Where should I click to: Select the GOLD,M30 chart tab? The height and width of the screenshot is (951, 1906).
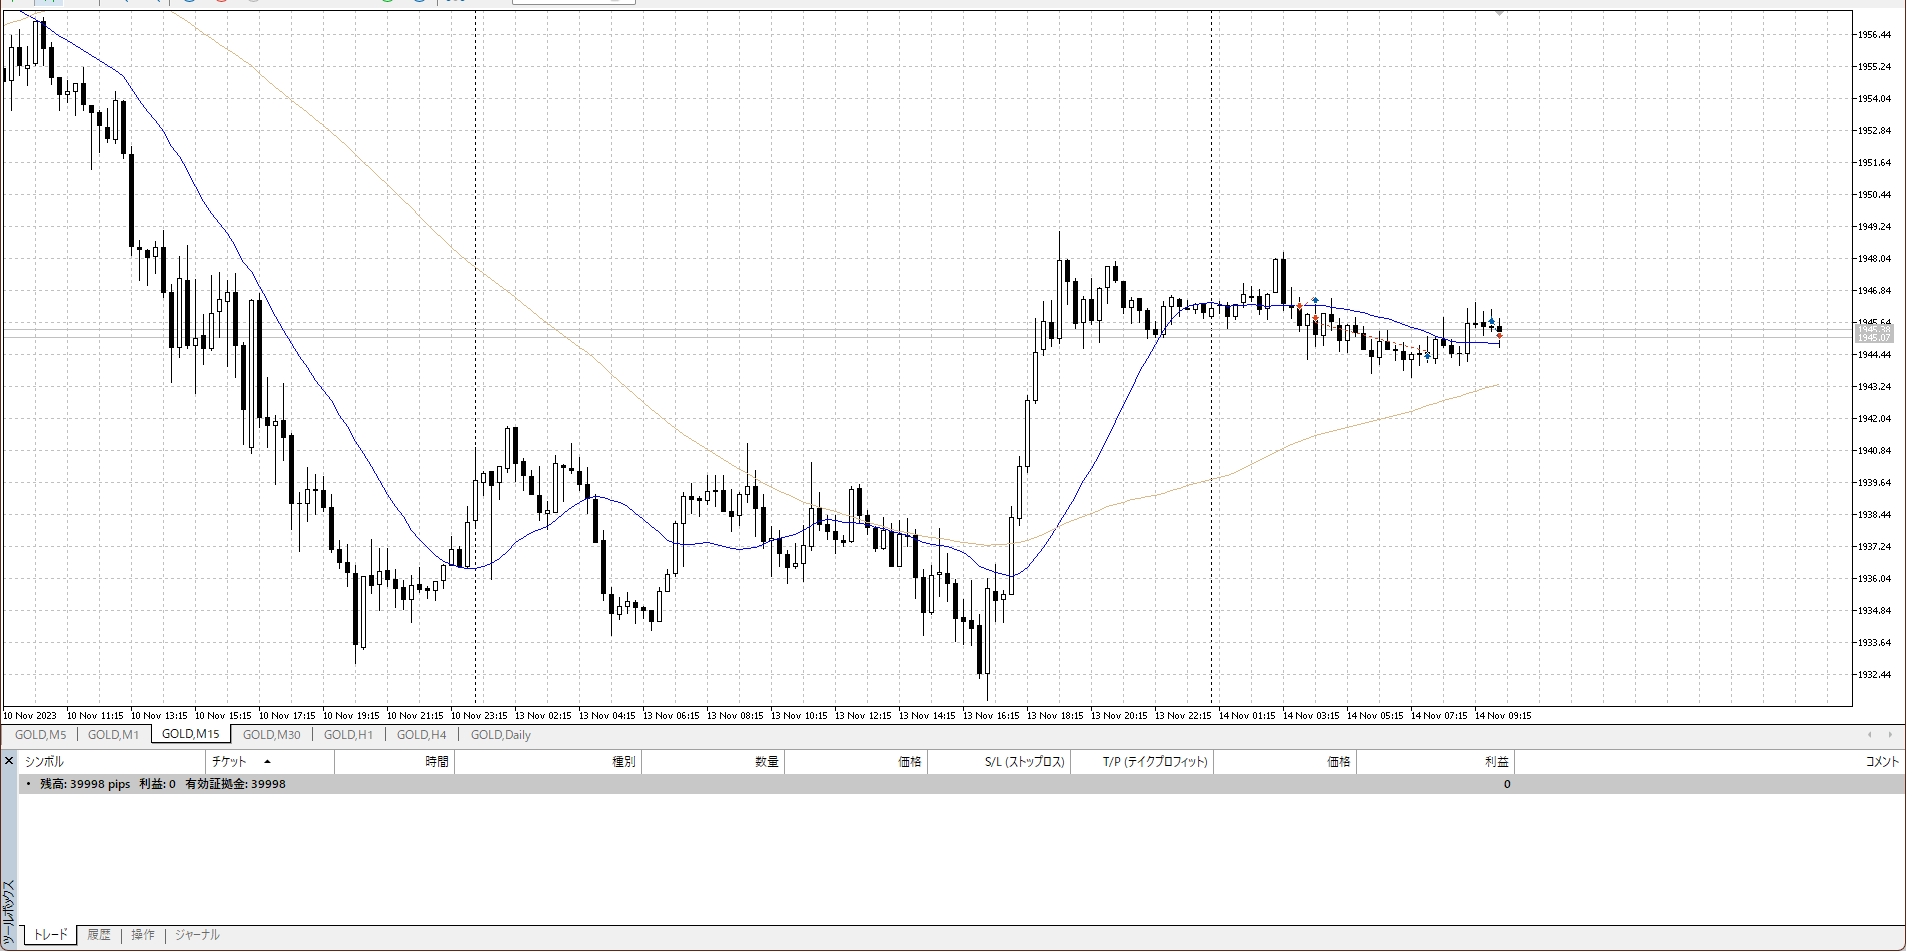[271, 735]
